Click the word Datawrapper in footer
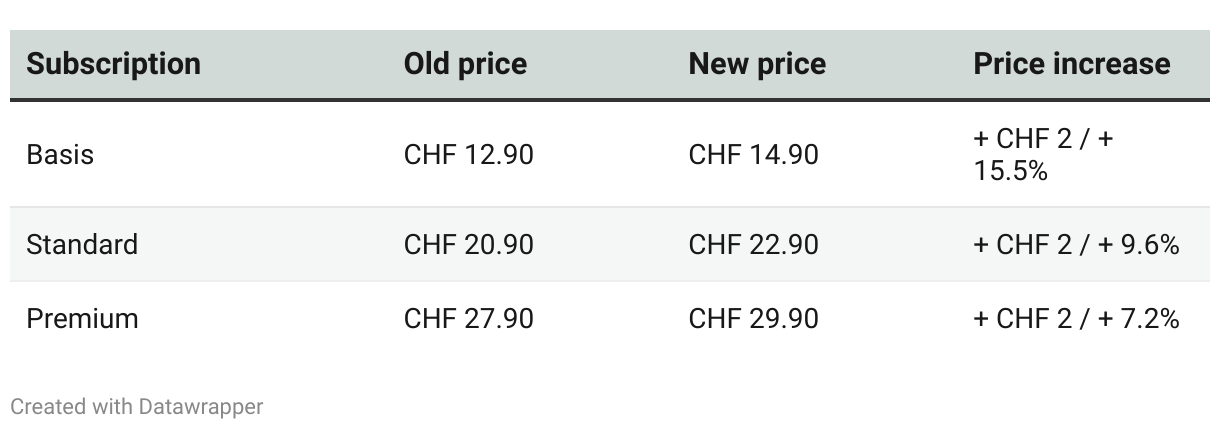1220x430 pixels. (x=201, y=407)
